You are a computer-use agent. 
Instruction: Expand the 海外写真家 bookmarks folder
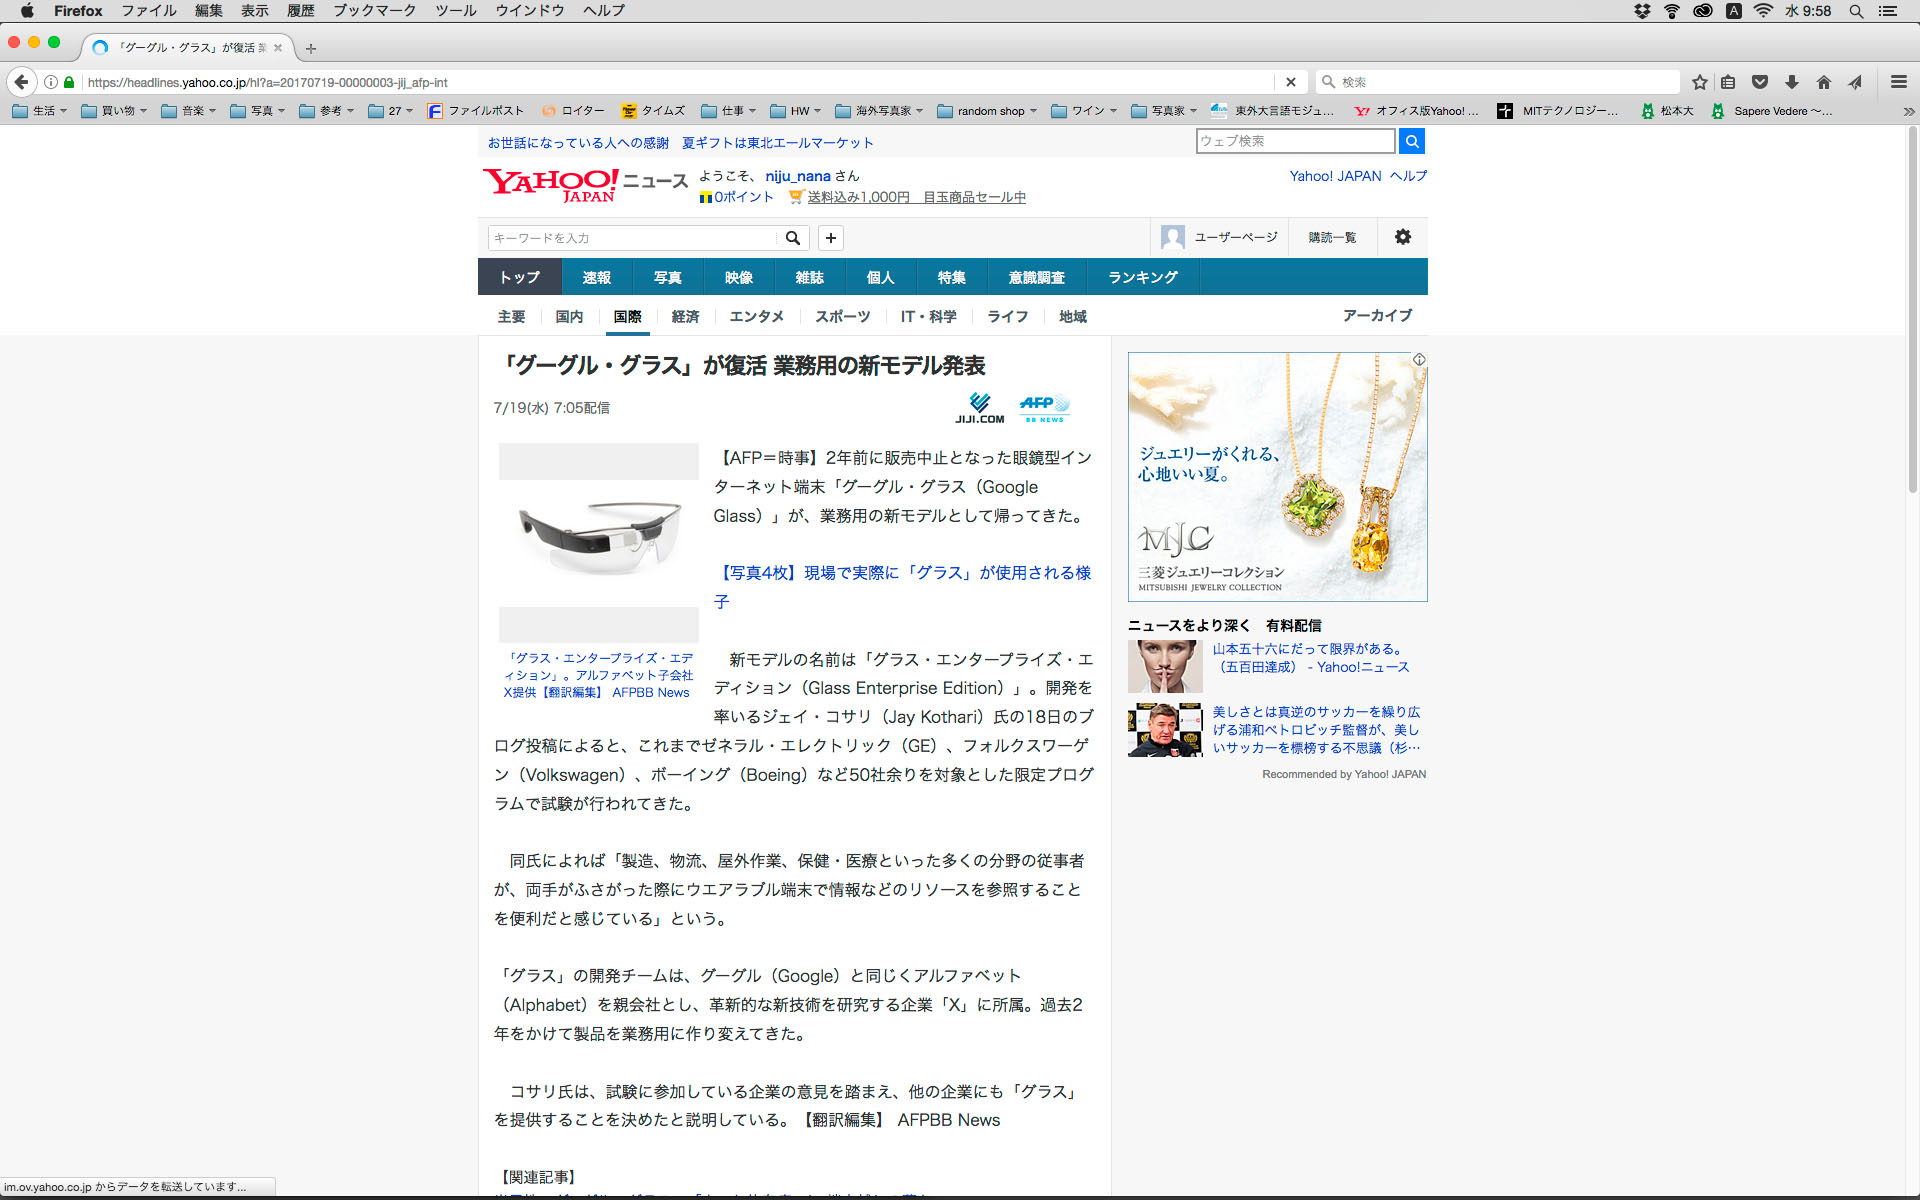(878, 111)
